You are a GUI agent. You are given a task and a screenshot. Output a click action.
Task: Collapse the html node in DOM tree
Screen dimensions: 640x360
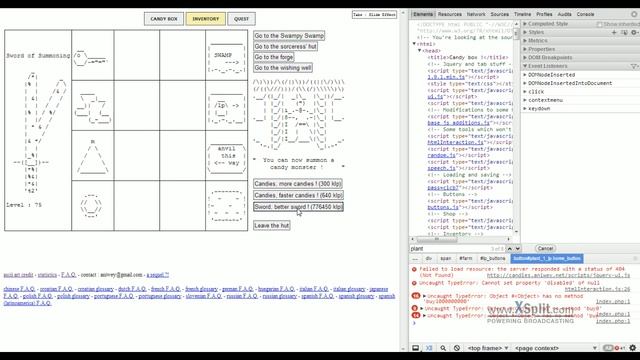coord(415,44)
